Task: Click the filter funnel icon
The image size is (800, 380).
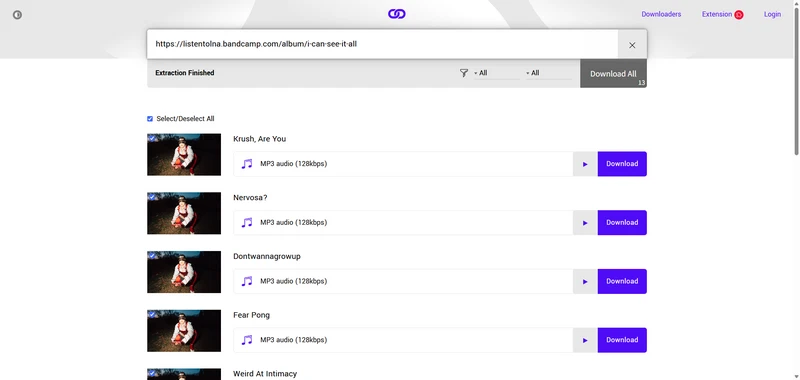Action: (x=463, y=73)
